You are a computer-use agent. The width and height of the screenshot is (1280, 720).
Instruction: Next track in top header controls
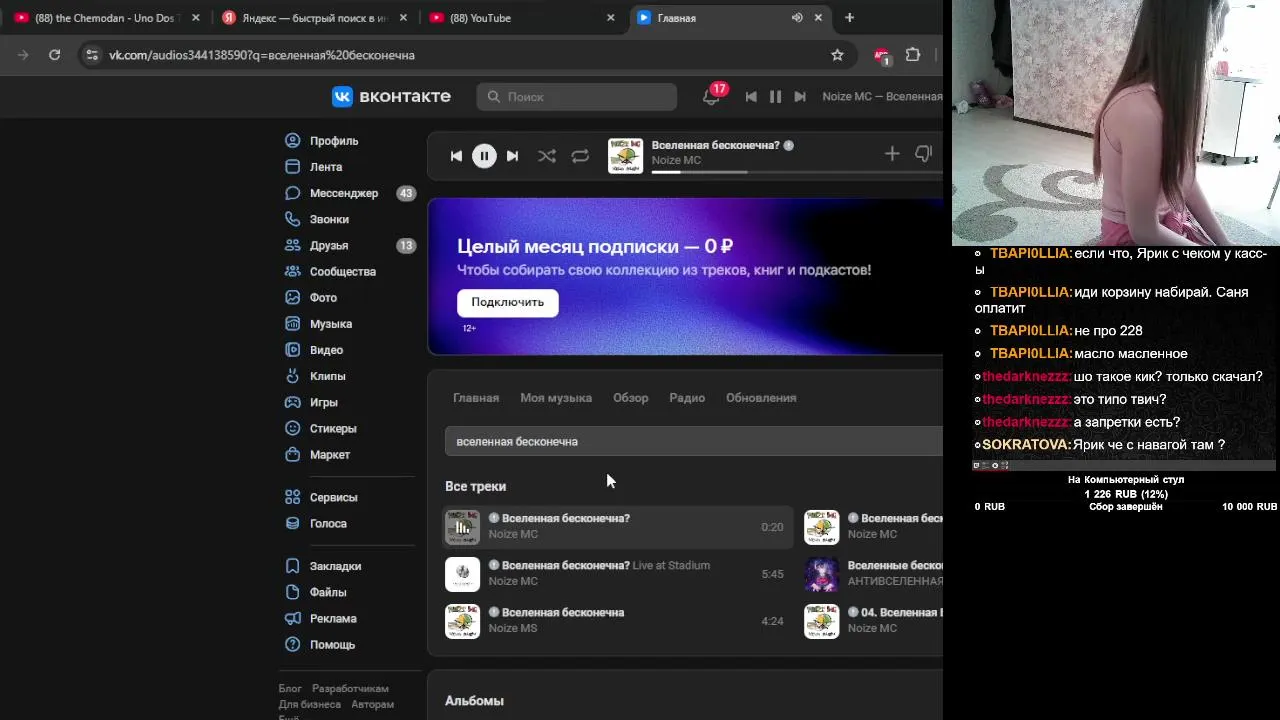(x=800, y=97)
